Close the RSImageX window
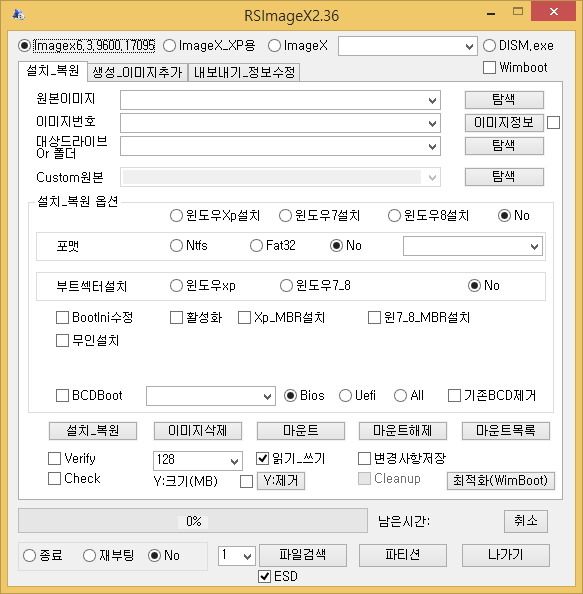Screen dimensions: 583x594 553,12
